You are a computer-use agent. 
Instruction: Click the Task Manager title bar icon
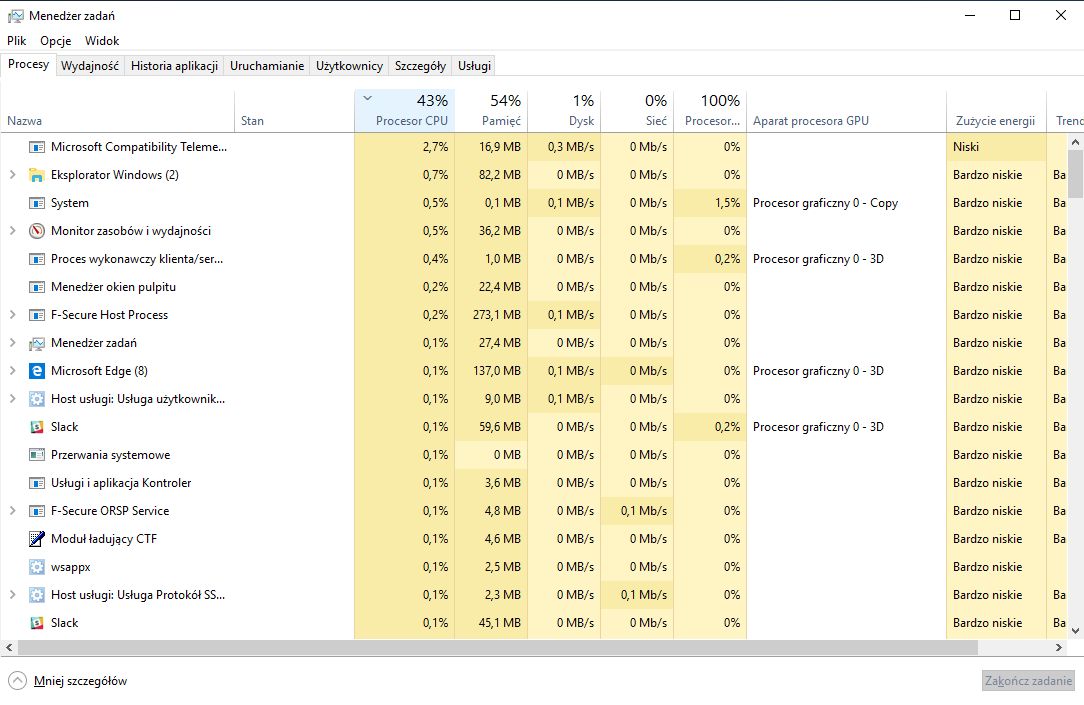coord(15,16)
